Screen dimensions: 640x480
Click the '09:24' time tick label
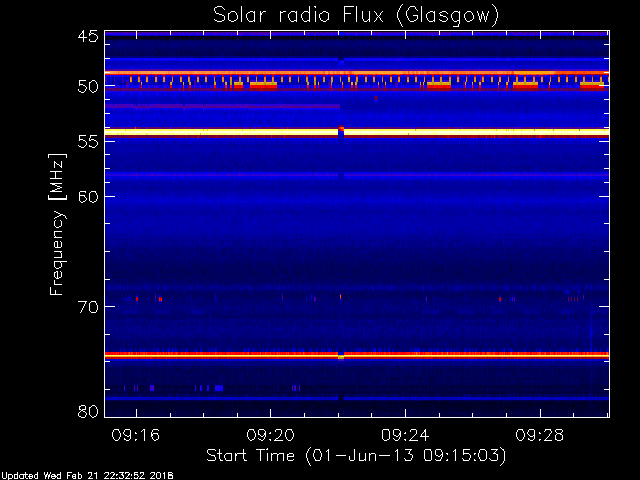[405, 435]
